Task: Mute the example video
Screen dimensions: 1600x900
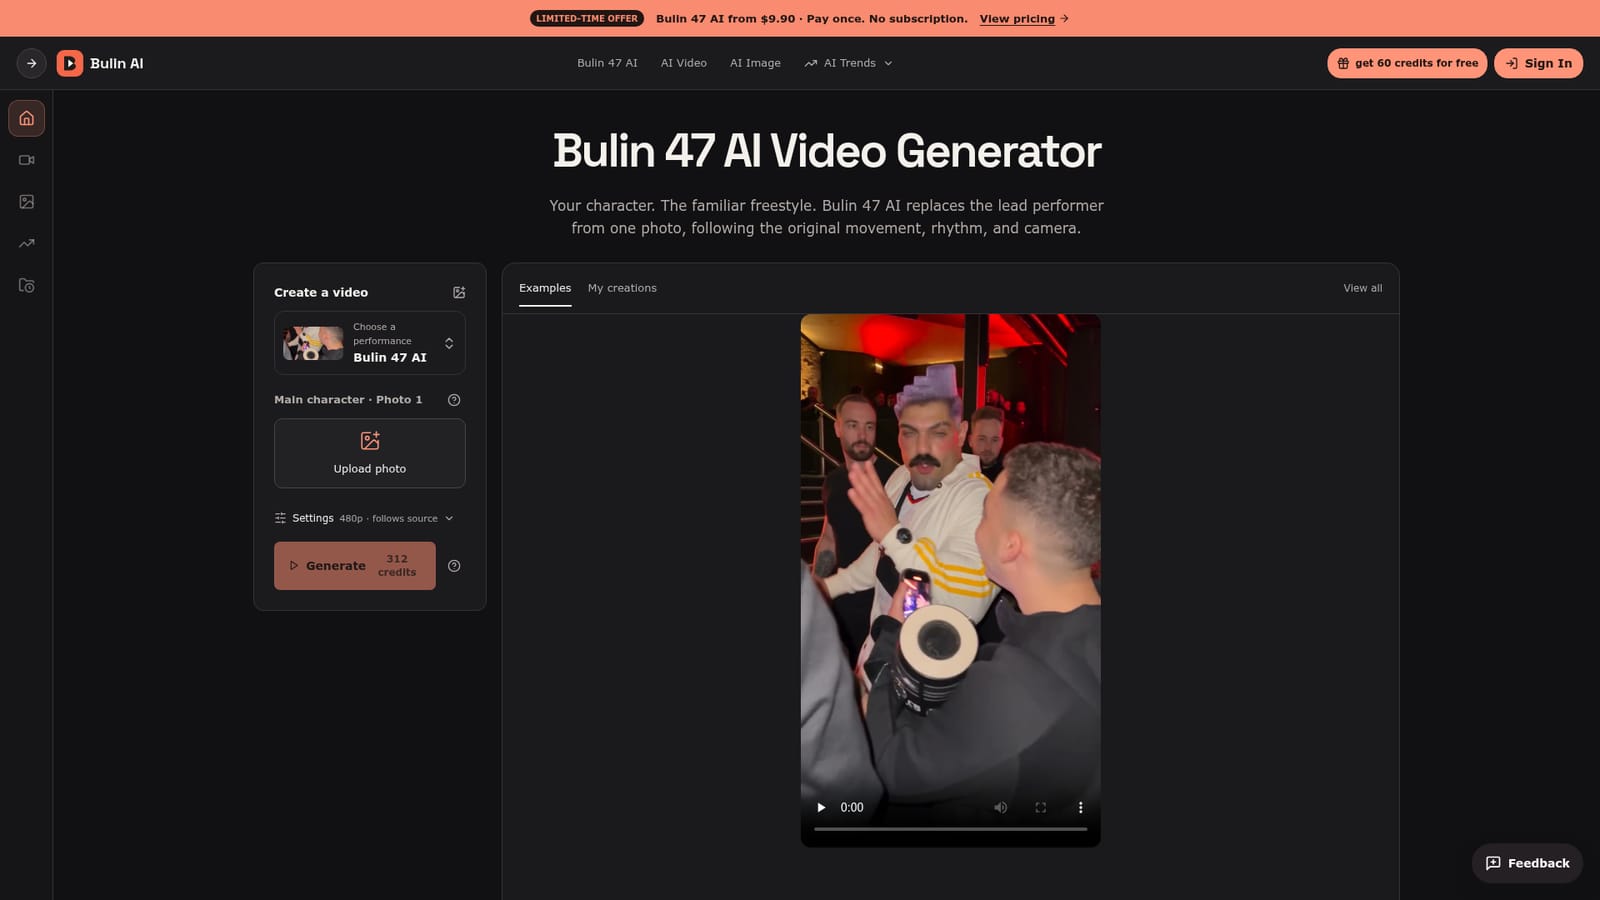Action: (1000, 807)
